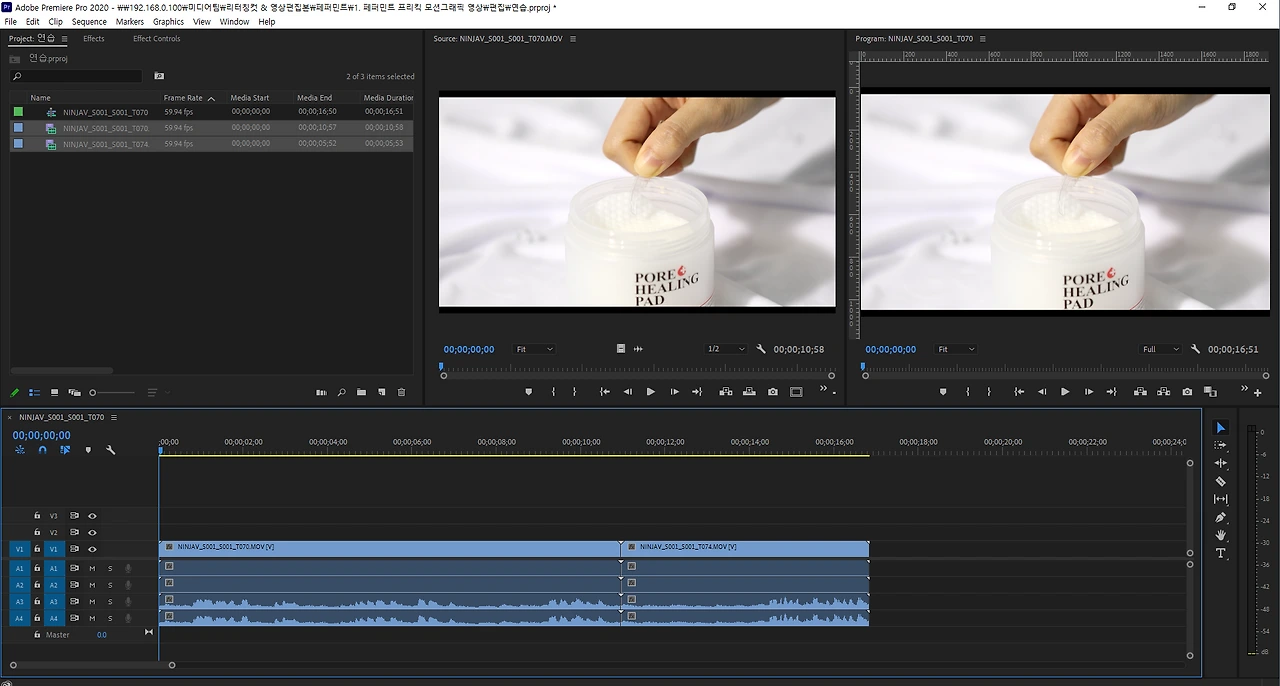
Task: Open Program monitor Full resolution dropdown
Action: click(1160, 349)
